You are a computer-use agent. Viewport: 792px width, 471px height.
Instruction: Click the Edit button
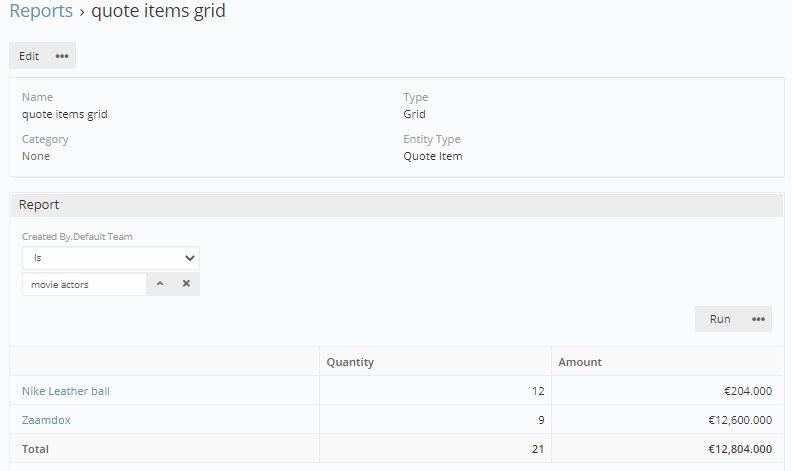click(29, 56)
